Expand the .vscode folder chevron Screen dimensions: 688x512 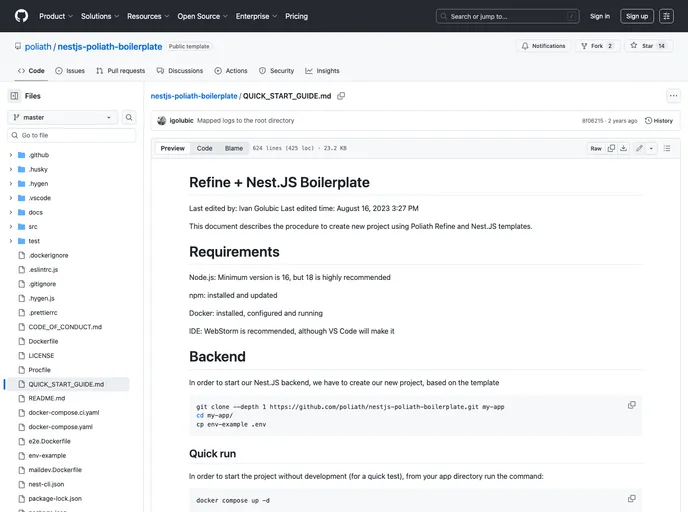click(x=11, y=198)
